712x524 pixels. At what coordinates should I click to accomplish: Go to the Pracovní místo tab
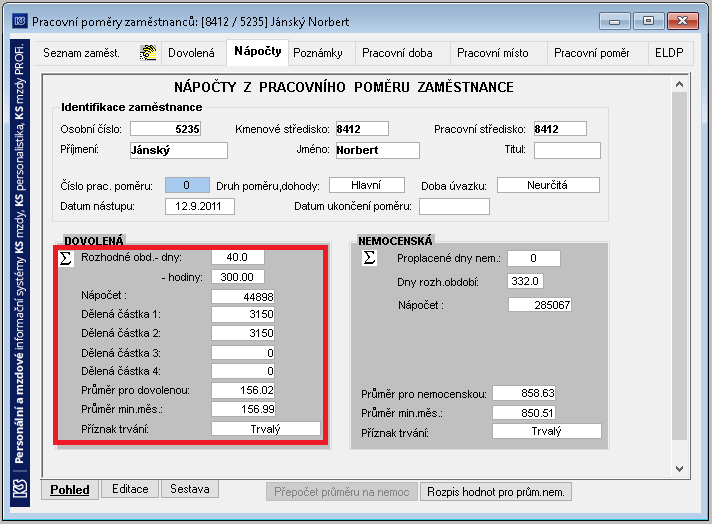point(493,53)
